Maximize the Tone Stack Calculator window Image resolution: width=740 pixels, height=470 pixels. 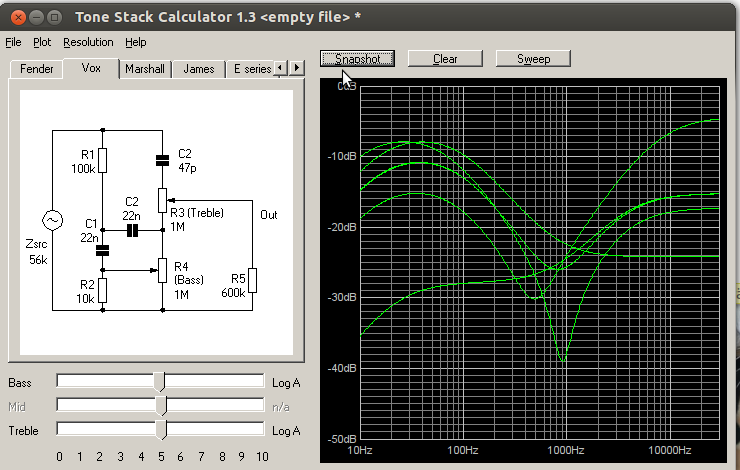coord(55,17)
